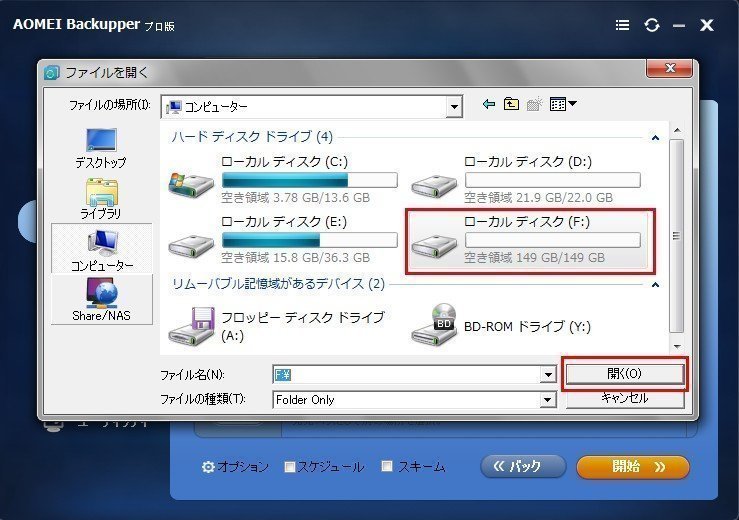739x520 pixels.
Task: Toggle the スキーム checkbox
Action: point(386,466)
